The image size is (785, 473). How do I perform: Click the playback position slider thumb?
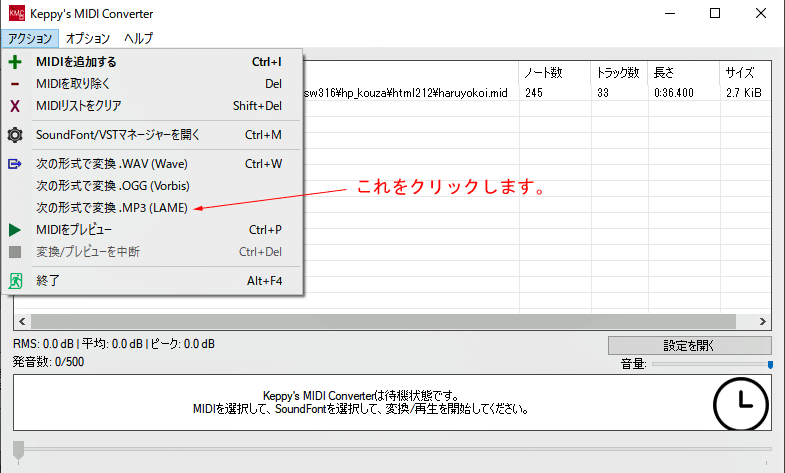pyautogui.click(x=19, y=450)
